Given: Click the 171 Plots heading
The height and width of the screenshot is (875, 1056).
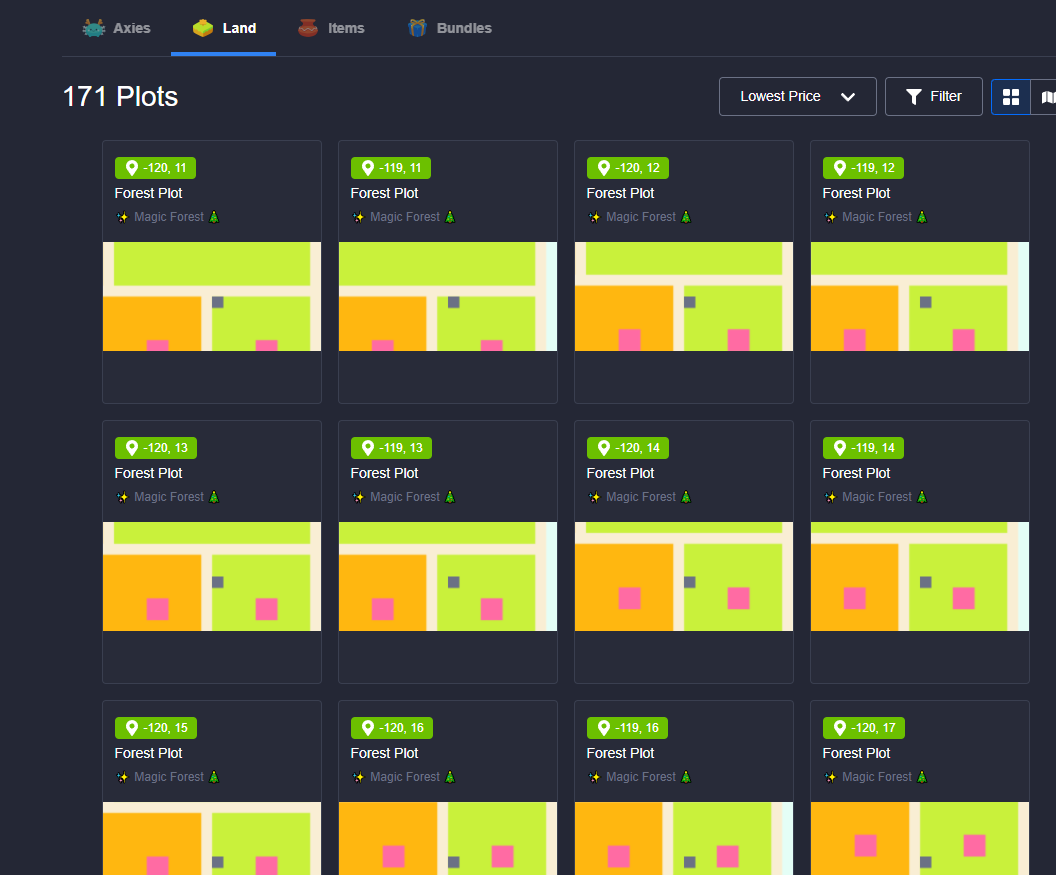Looking at the screenshot, I should (x=121, y=97).
